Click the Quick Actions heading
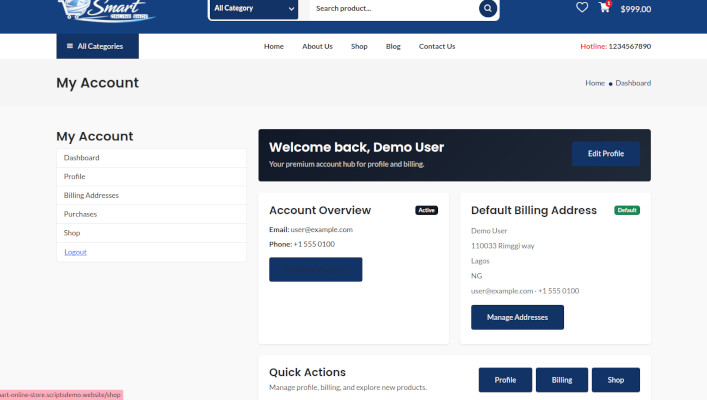The width and height of the screenshot is (707, 400). click(x=307, y=372)
